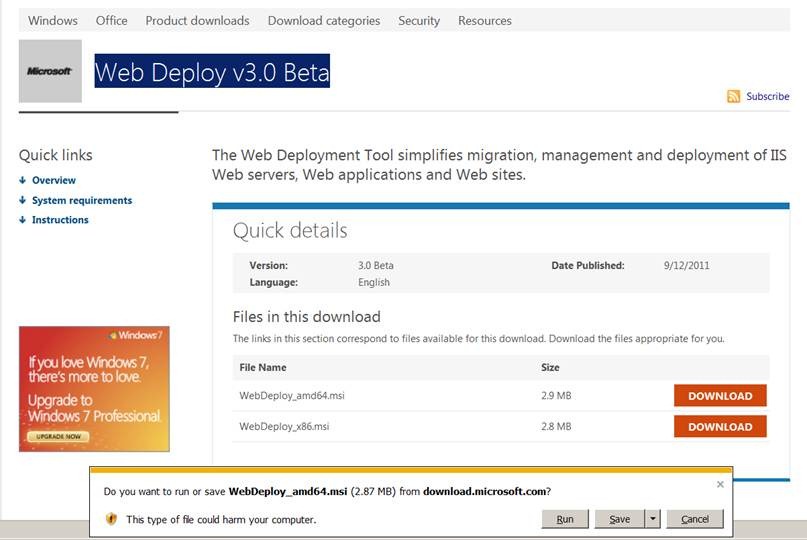
Task: Click the WebDeploy_amd64.msi file name
Action: click(x=292, y=395)
